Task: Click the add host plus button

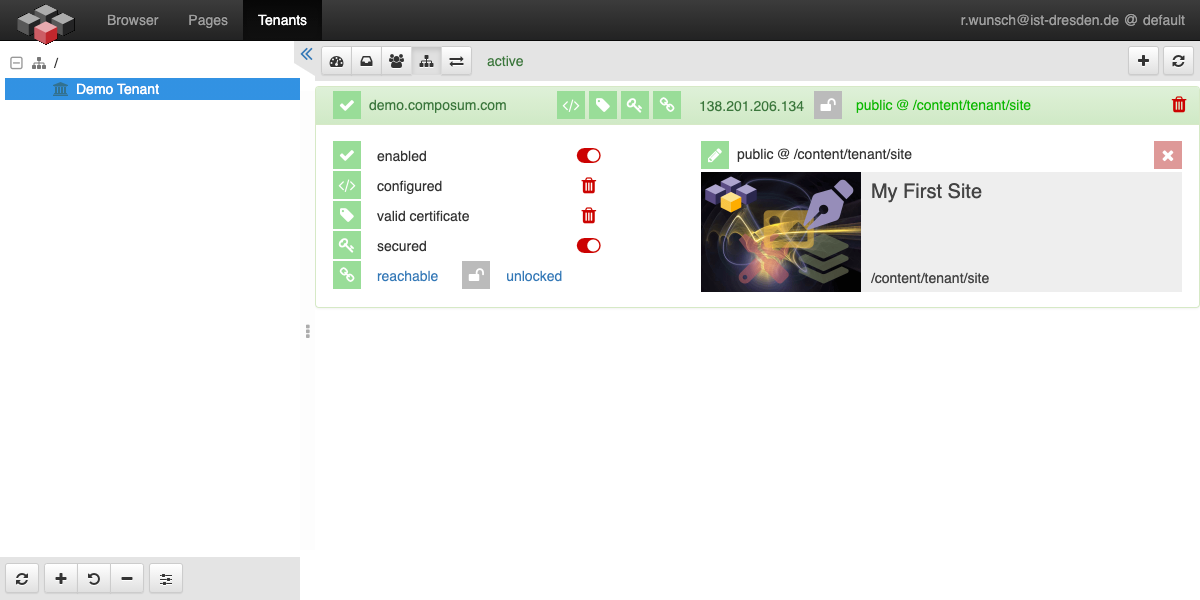Action: point(1143,61)
